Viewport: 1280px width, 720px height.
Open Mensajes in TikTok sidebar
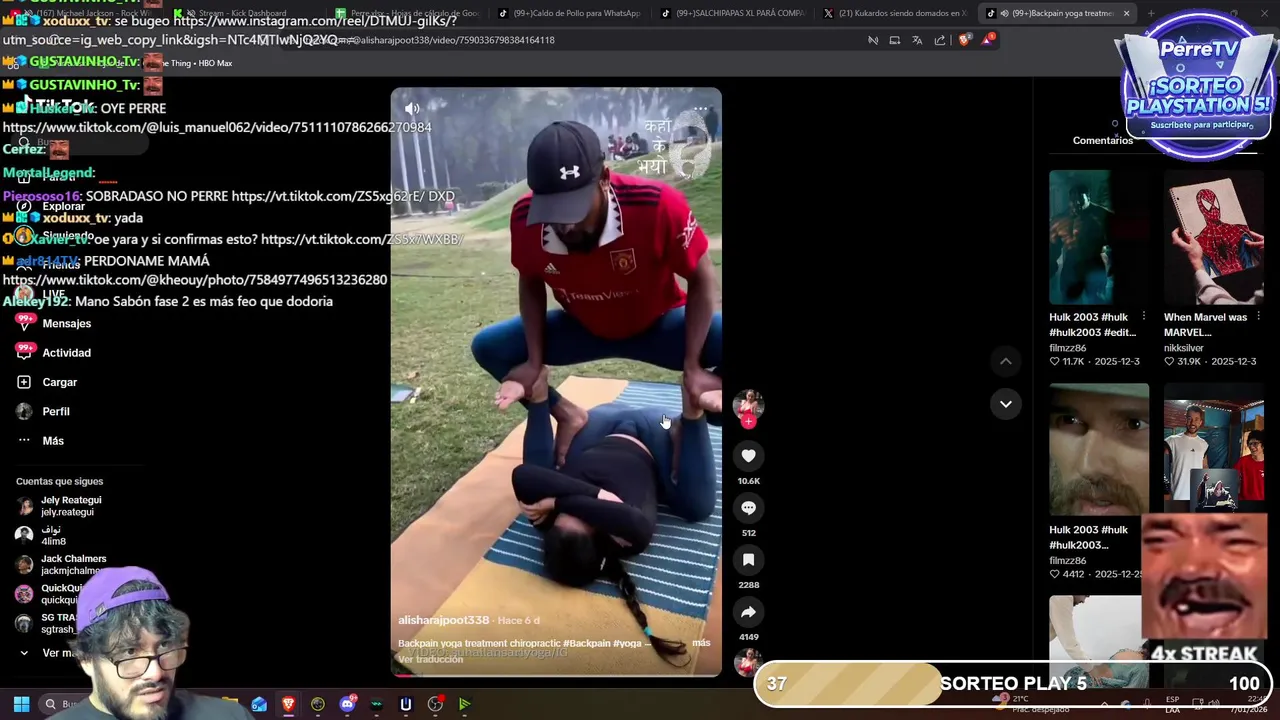66,324
